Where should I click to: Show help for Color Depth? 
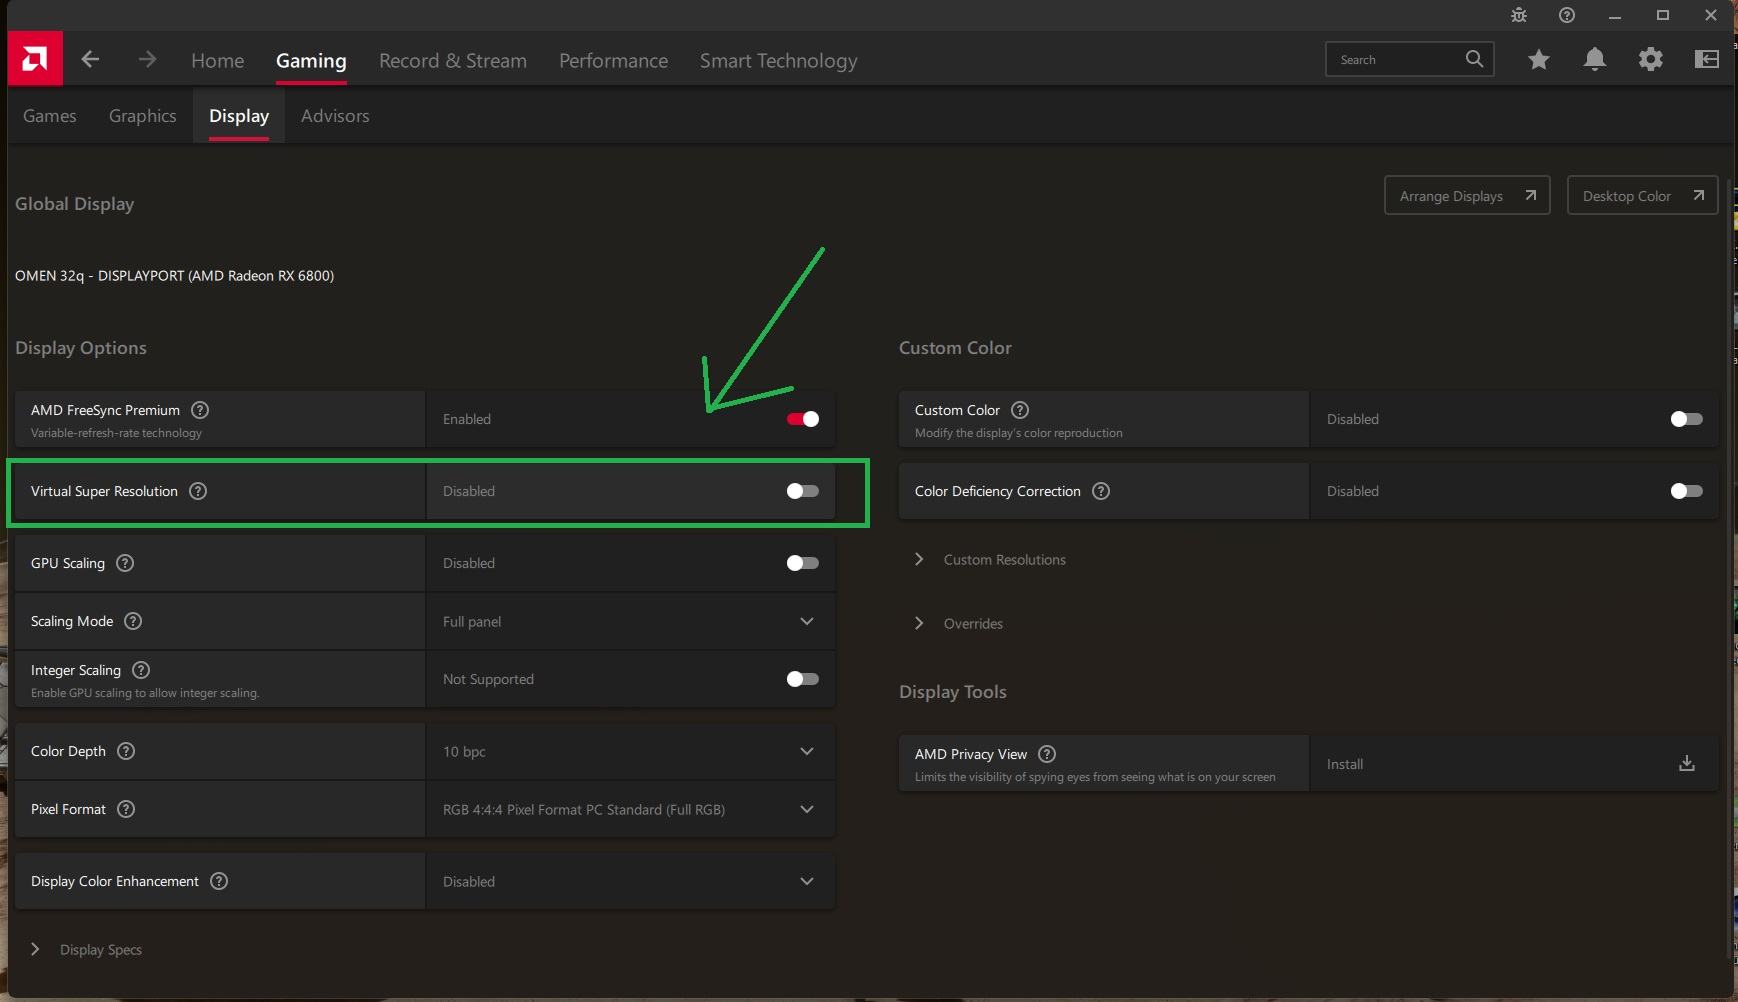pos(126,751)
